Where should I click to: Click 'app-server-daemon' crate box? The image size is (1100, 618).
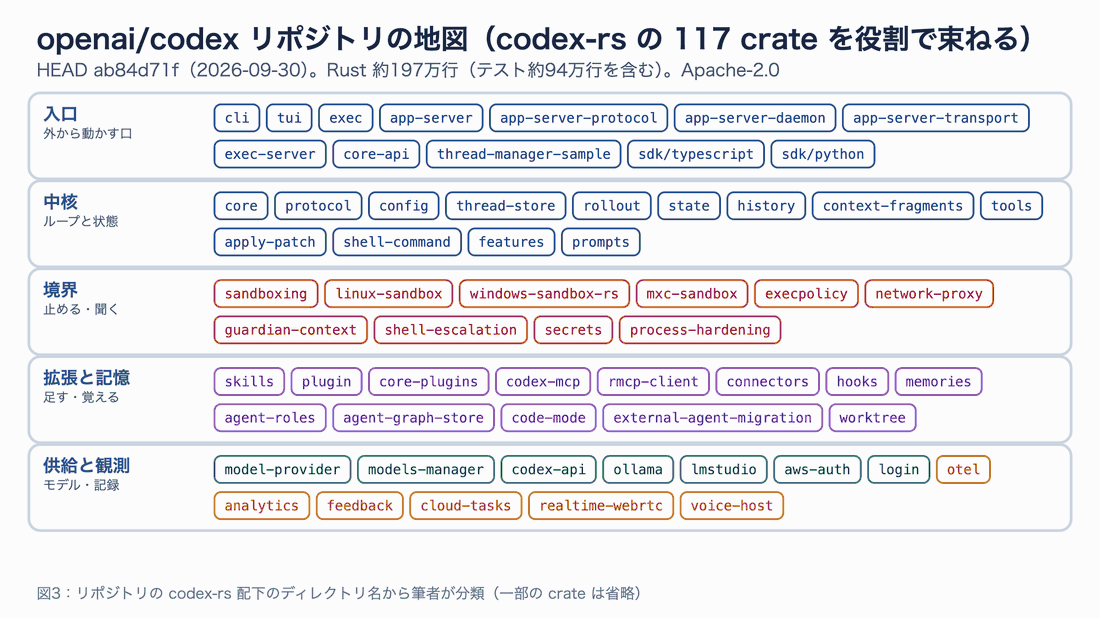755,118
